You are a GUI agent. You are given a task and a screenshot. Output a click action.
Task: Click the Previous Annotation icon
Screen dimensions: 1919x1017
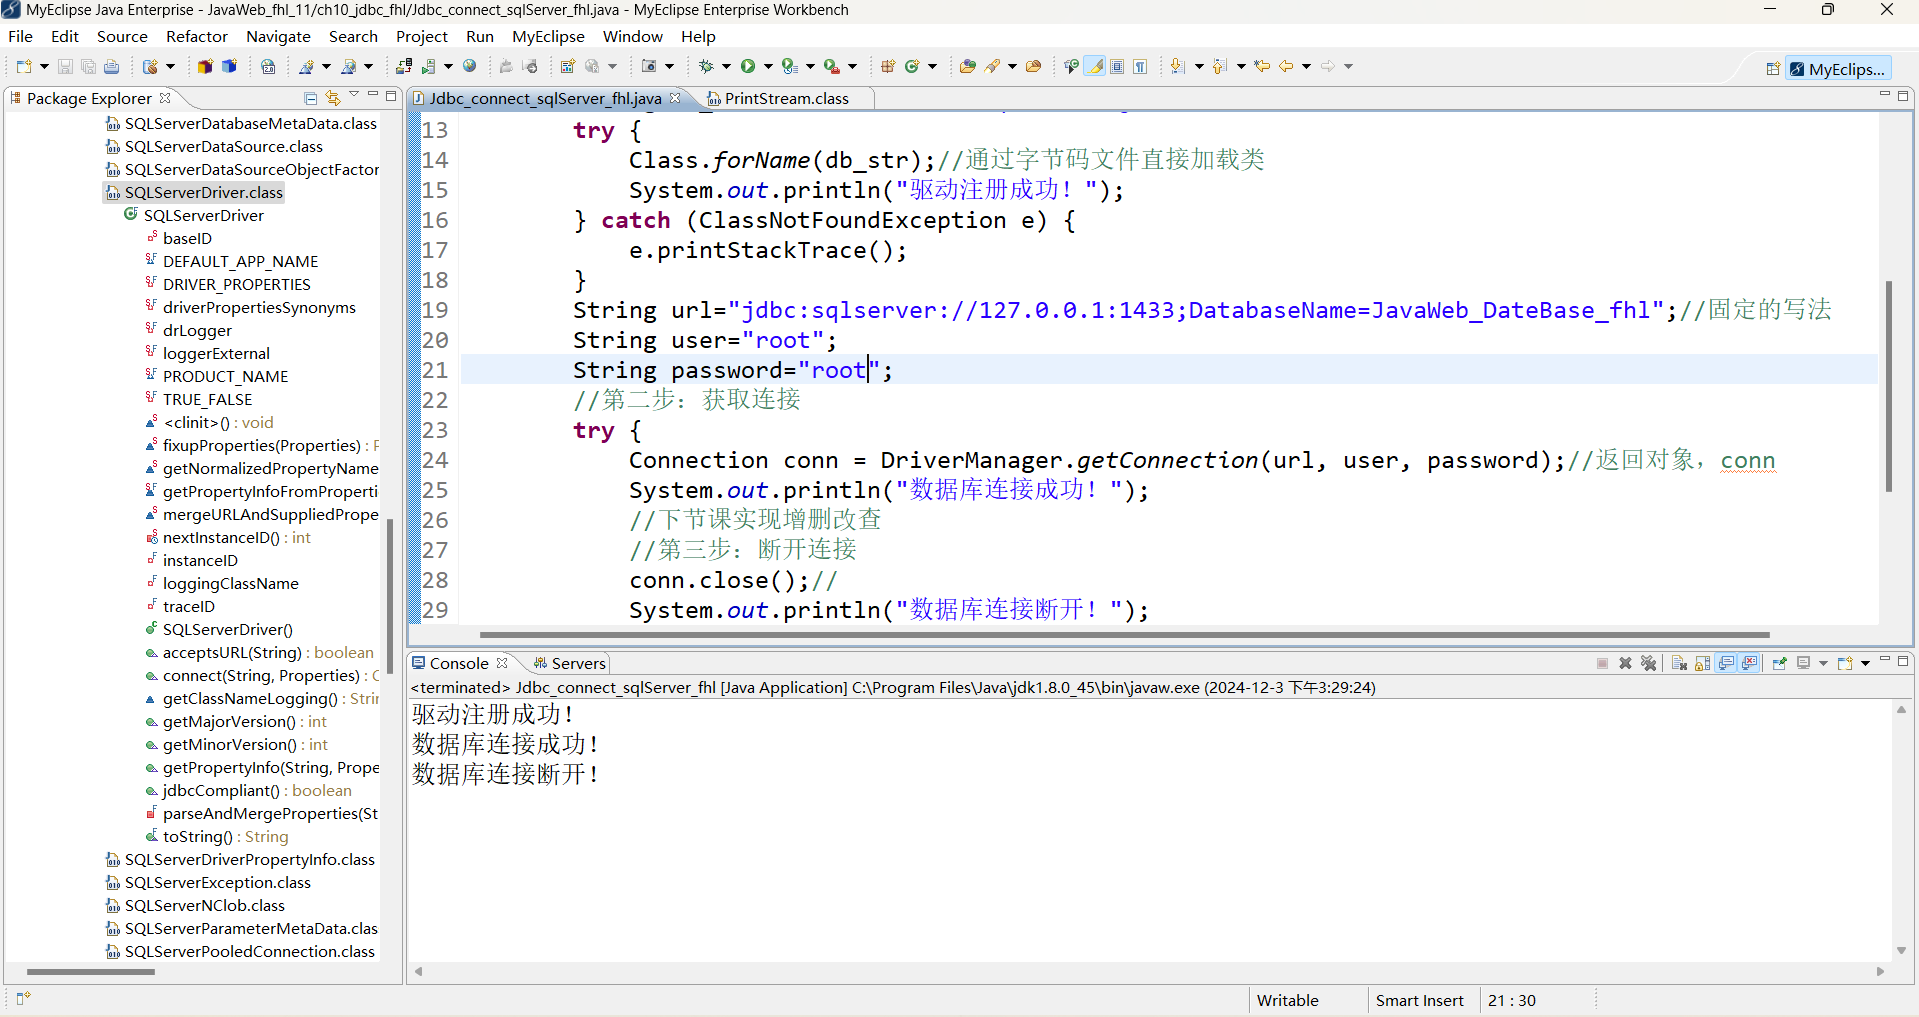1219,66
